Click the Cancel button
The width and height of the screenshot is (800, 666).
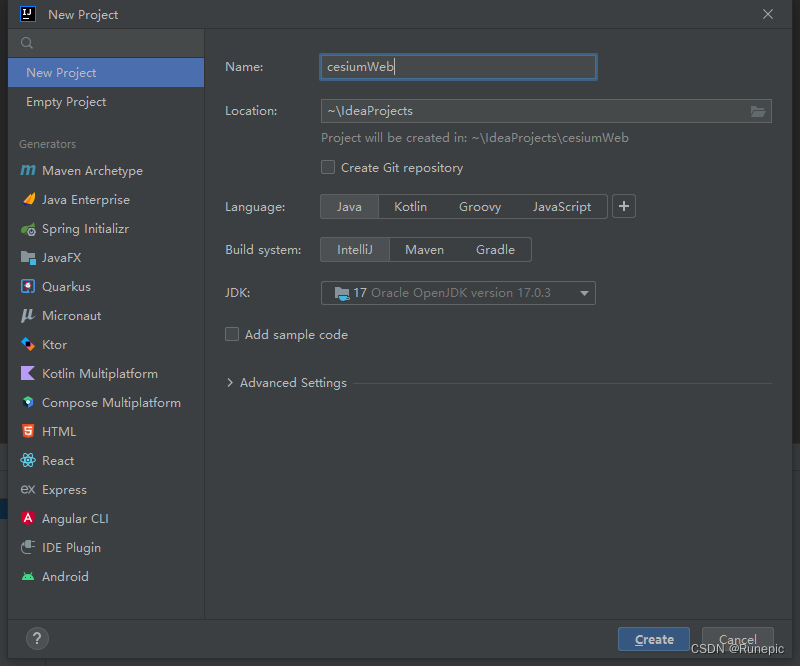pos(738,639)
